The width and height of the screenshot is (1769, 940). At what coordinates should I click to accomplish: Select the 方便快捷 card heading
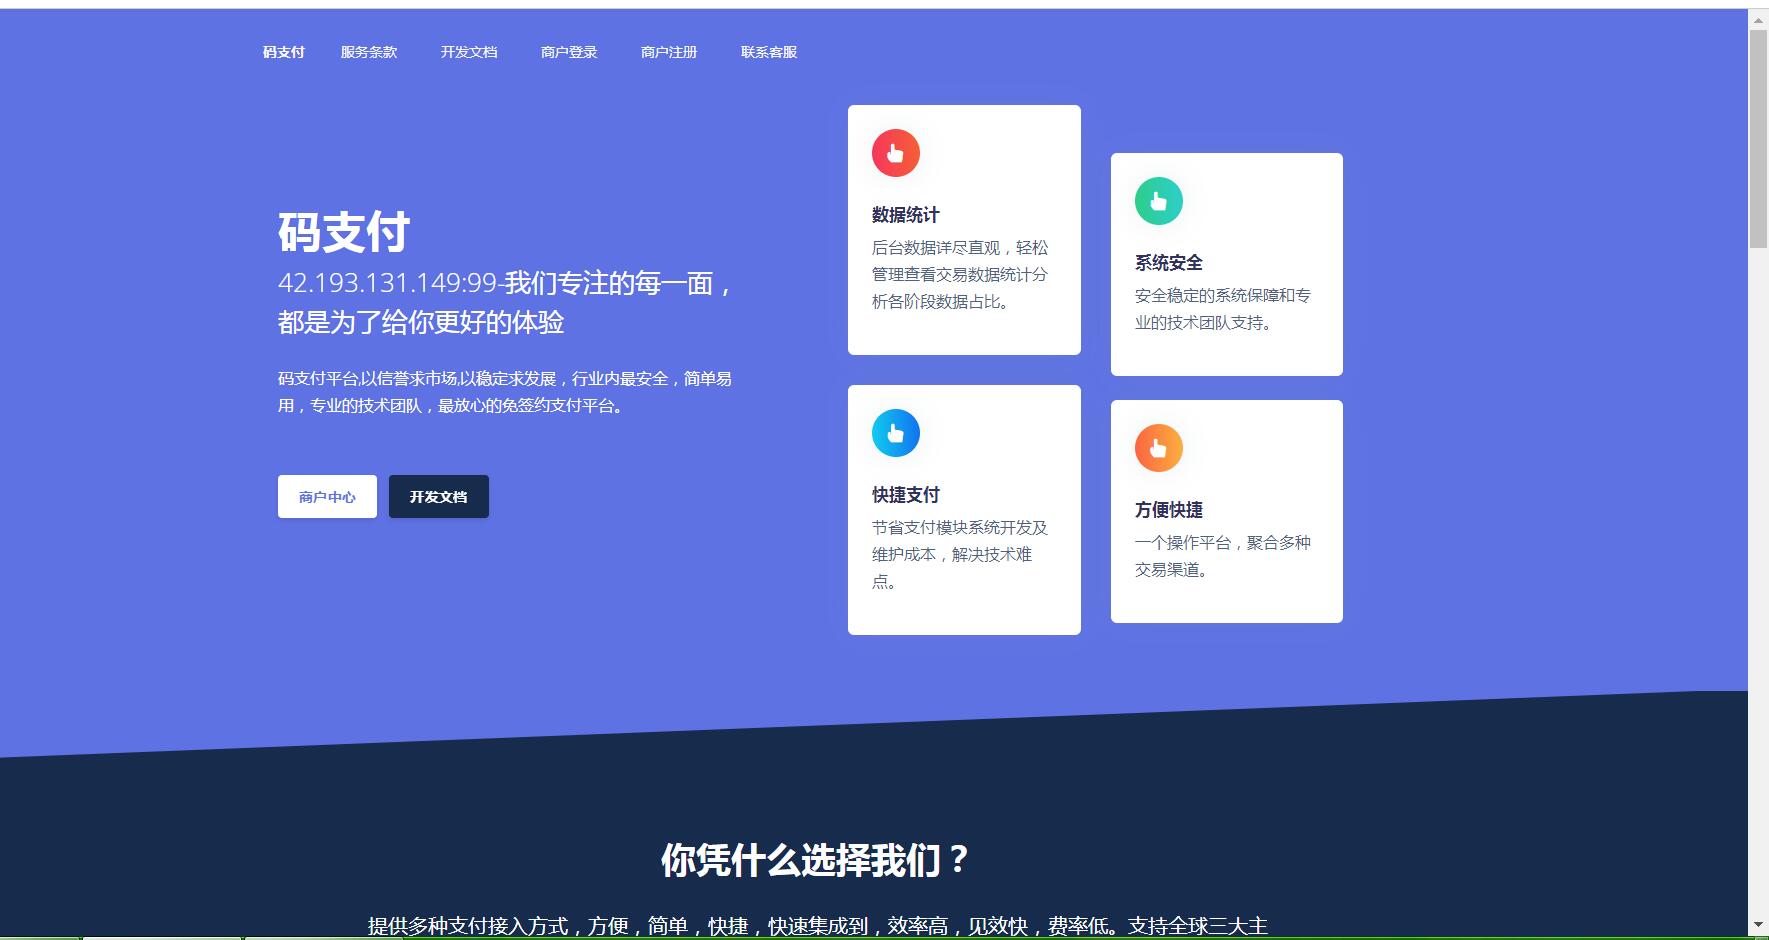coord(1168,510)
